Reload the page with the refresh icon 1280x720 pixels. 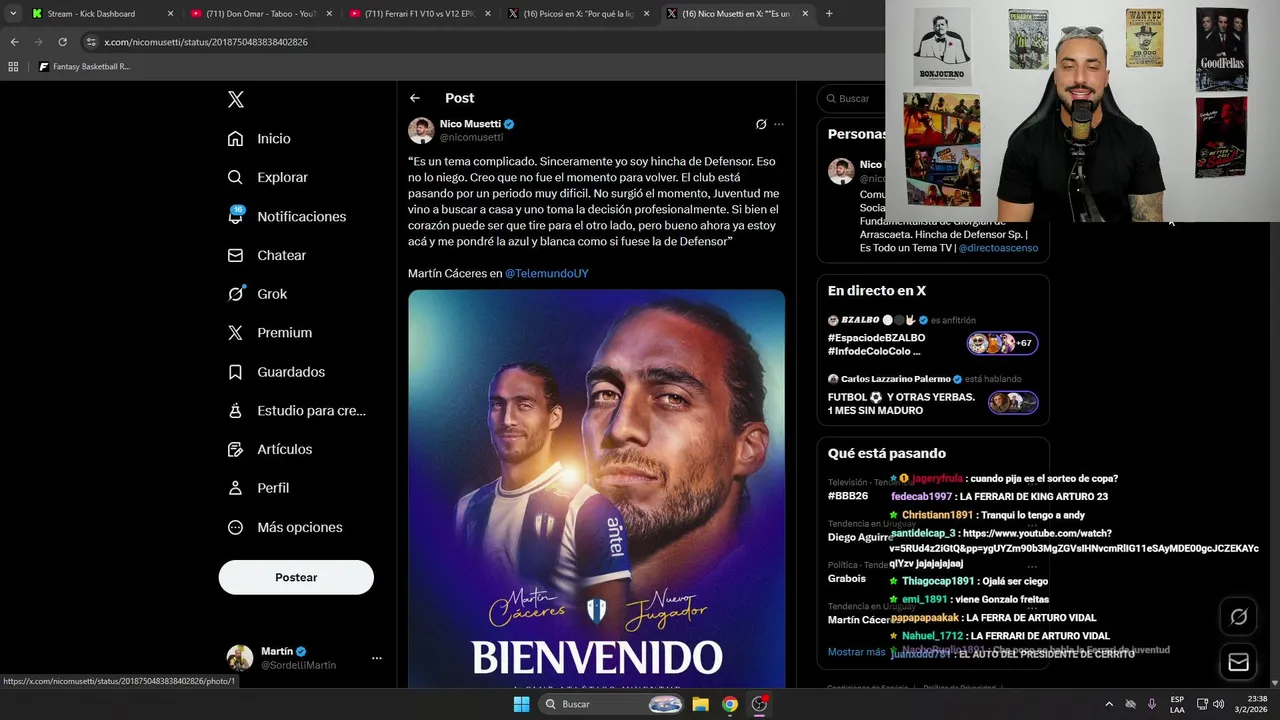[x=62, y=42]
